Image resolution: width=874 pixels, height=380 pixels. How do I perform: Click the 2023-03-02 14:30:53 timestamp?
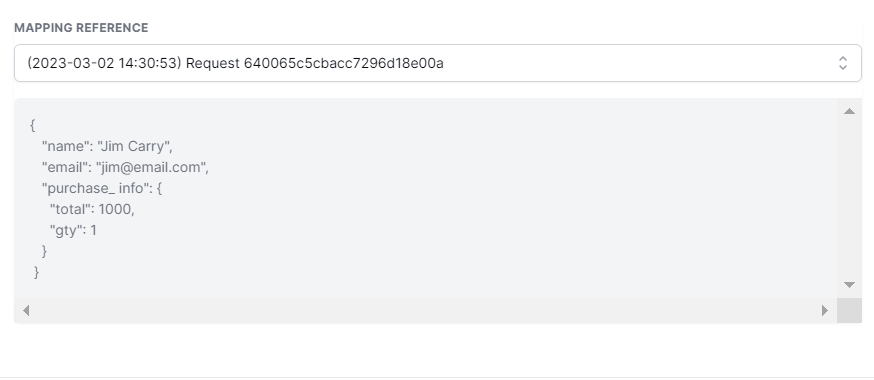pos(104,64)
